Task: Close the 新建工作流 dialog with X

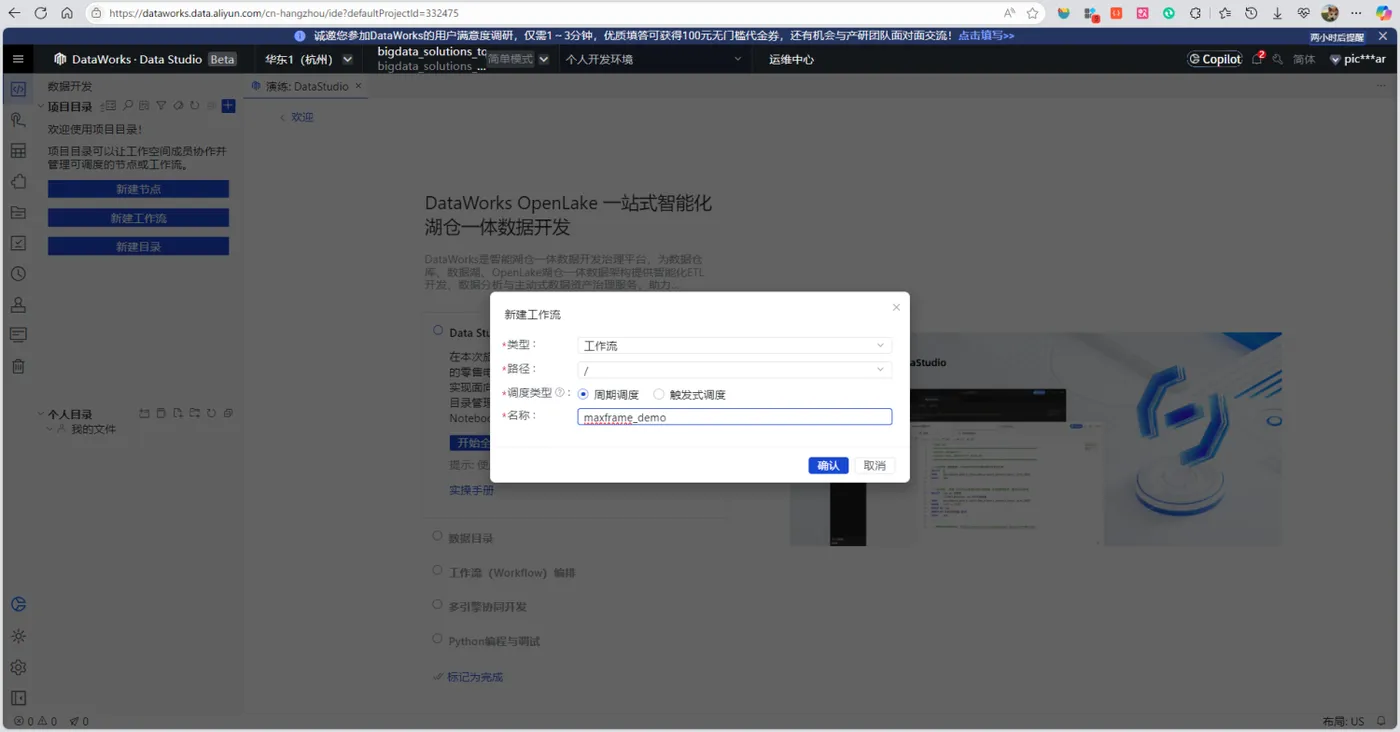Action: tap(896, 307)
